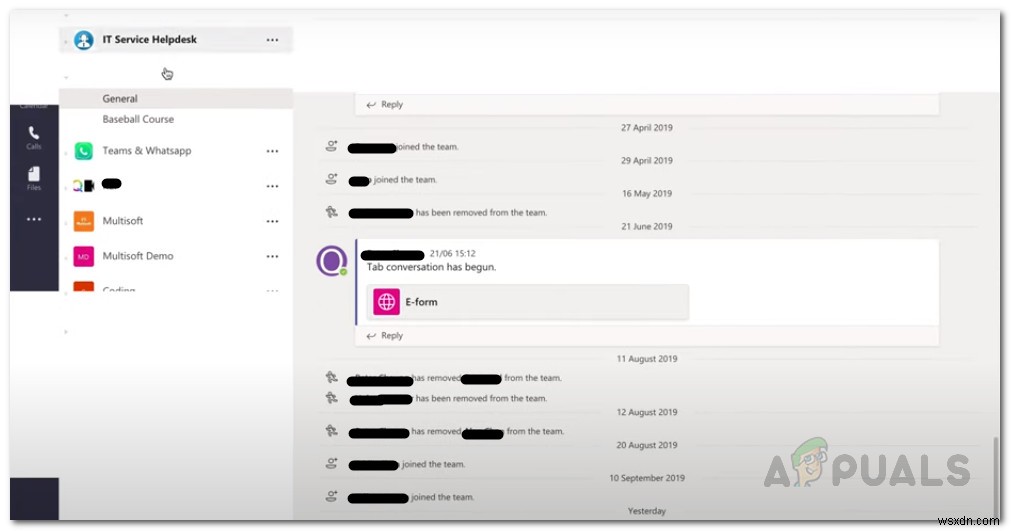Image resolution: width=1011 pixels, height=531 pixels.
Task: Click member-joined icon under 29 April 2019
Action: click(331, 179)
